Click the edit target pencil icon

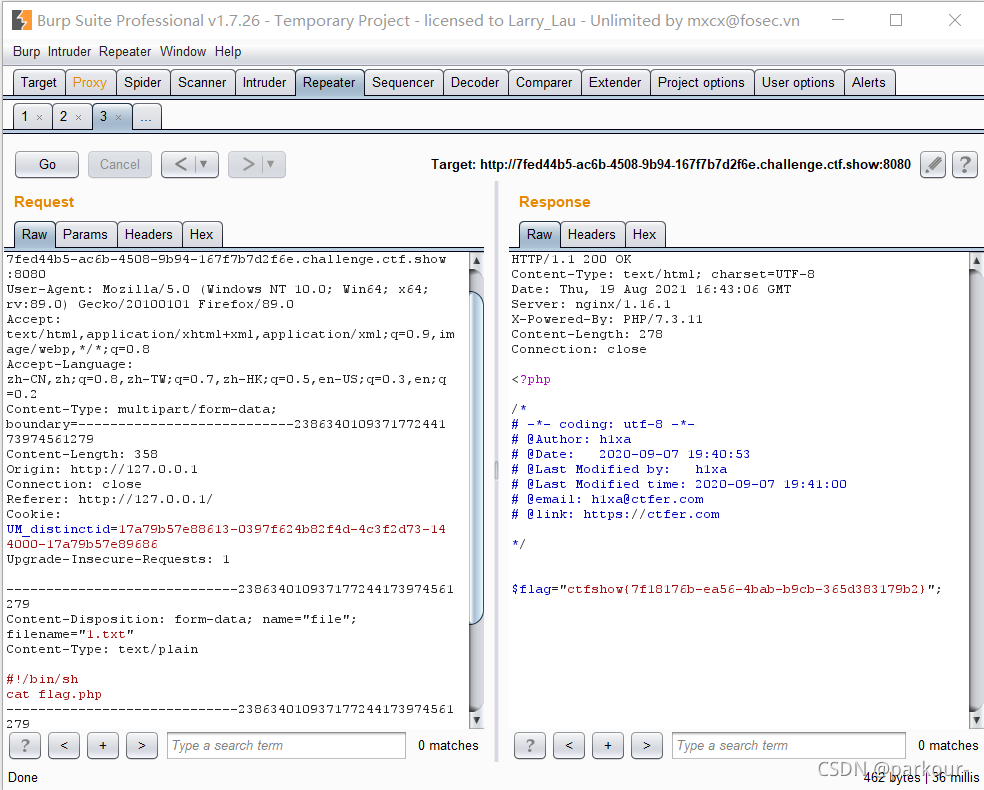933,164
